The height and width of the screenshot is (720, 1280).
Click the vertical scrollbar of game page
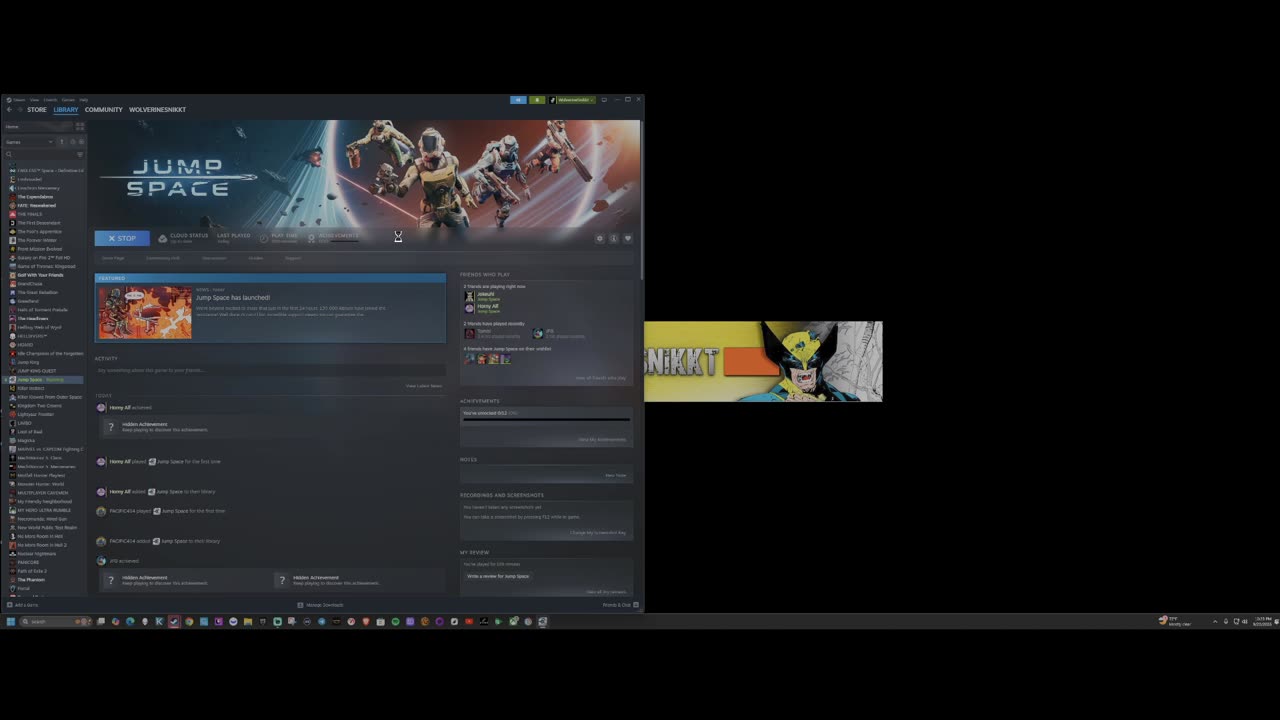point(642,200)
